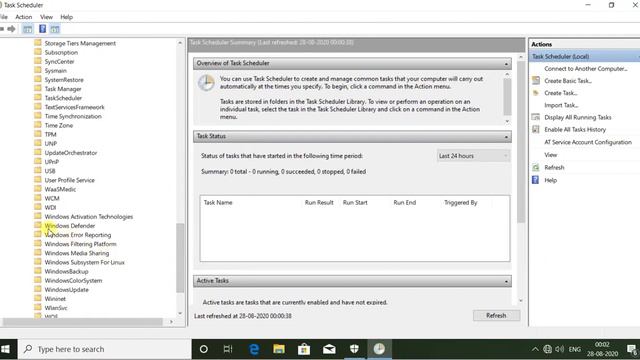Click the volume icon in system tray

click(560, 349)
